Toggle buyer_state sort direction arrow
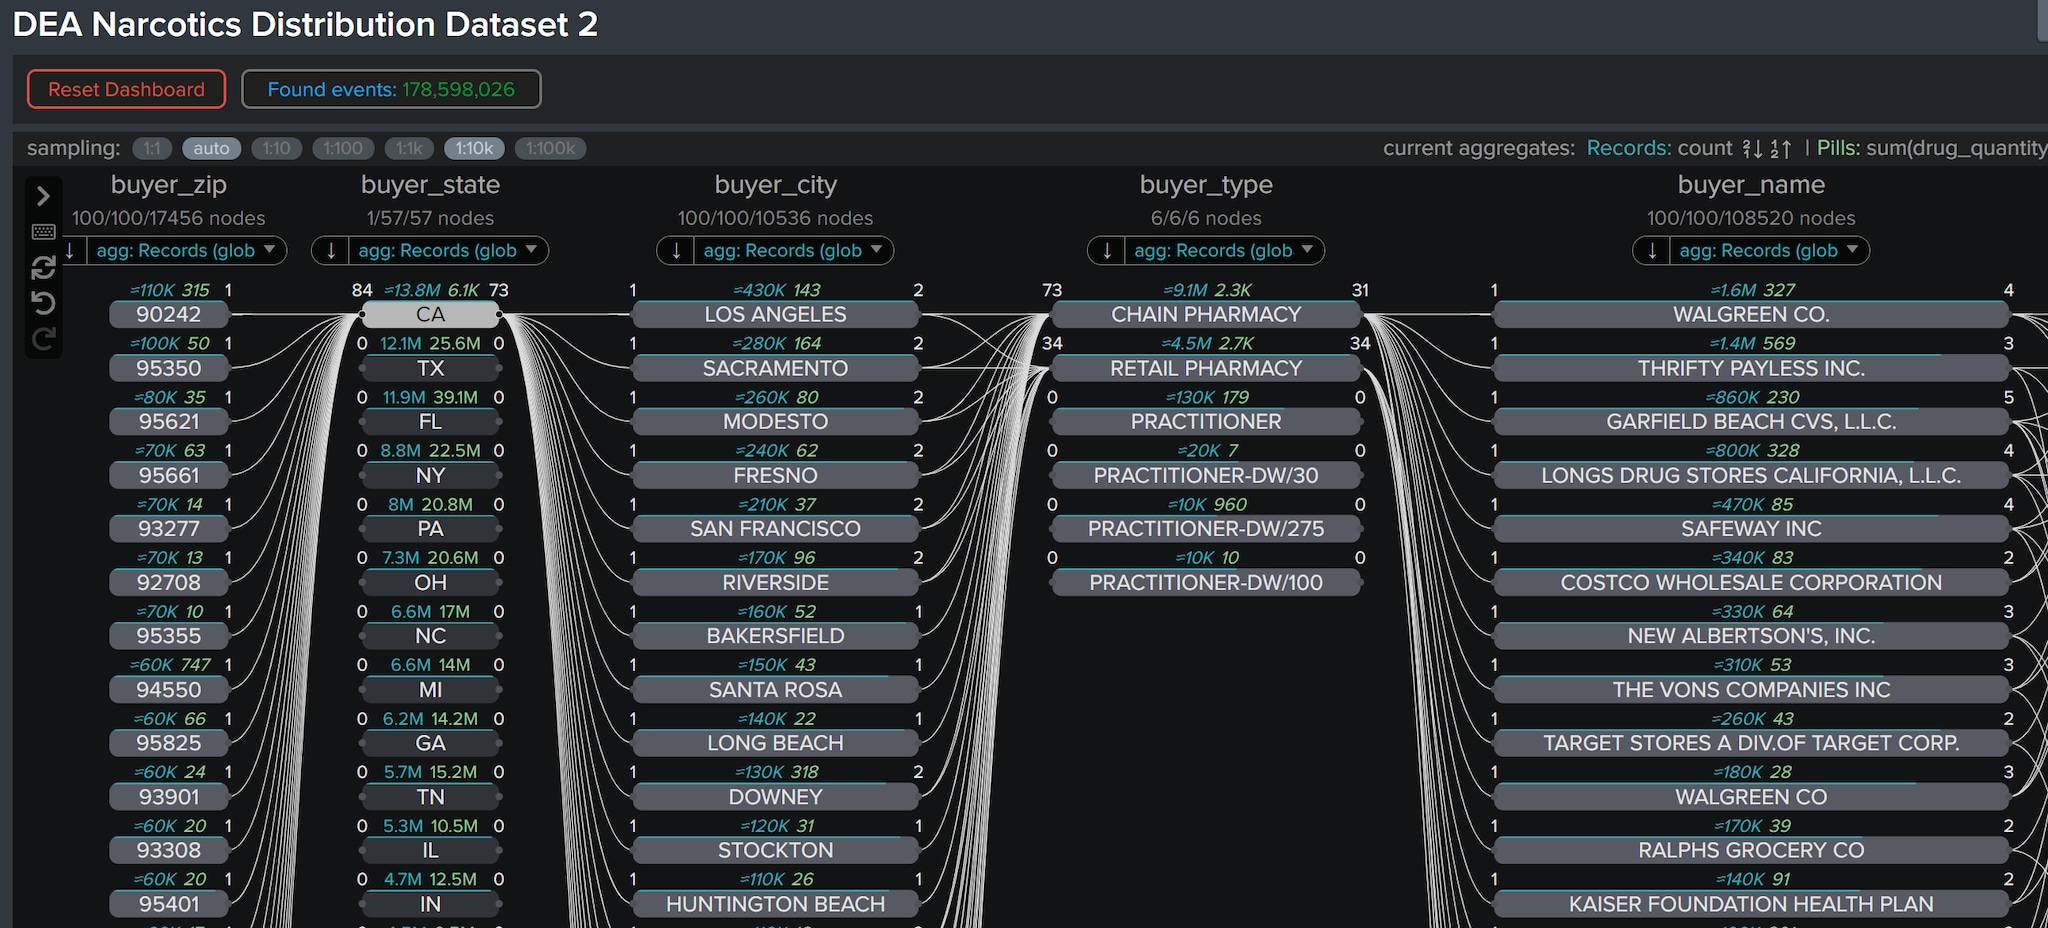This screenshot has height=928, width=2048. (x=330, y=250)
